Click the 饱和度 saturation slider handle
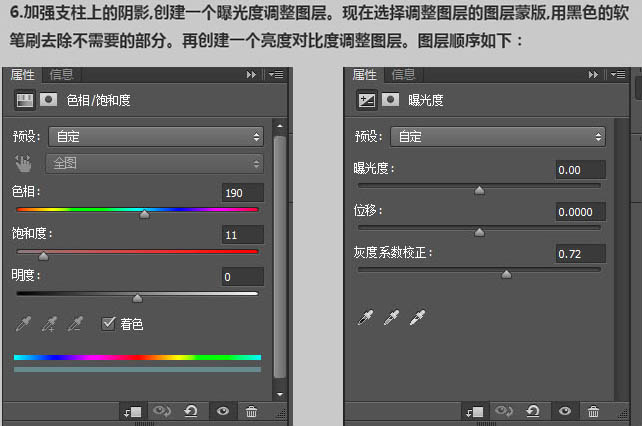Screen dimensions: 642x426 point(43,256)
